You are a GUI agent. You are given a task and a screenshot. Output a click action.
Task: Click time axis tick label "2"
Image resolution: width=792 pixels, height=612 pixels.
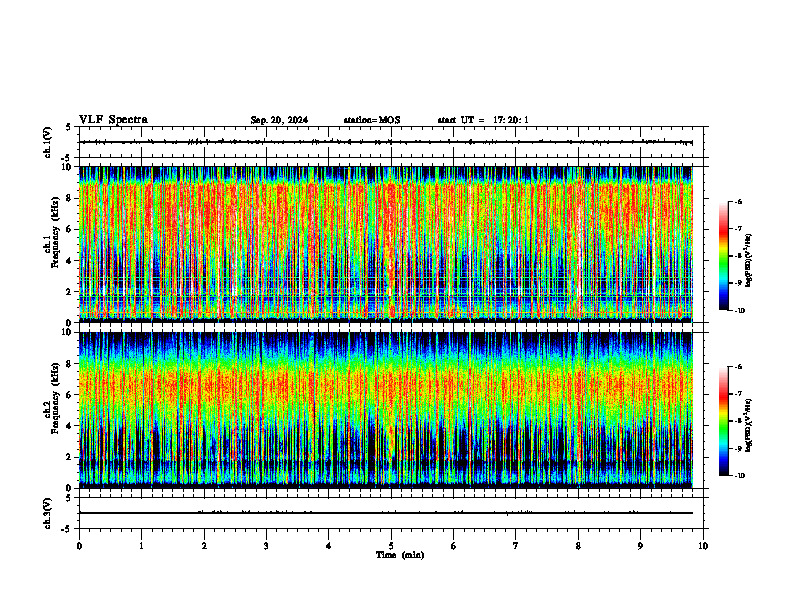pyautogui.click(x=204, y=546)
